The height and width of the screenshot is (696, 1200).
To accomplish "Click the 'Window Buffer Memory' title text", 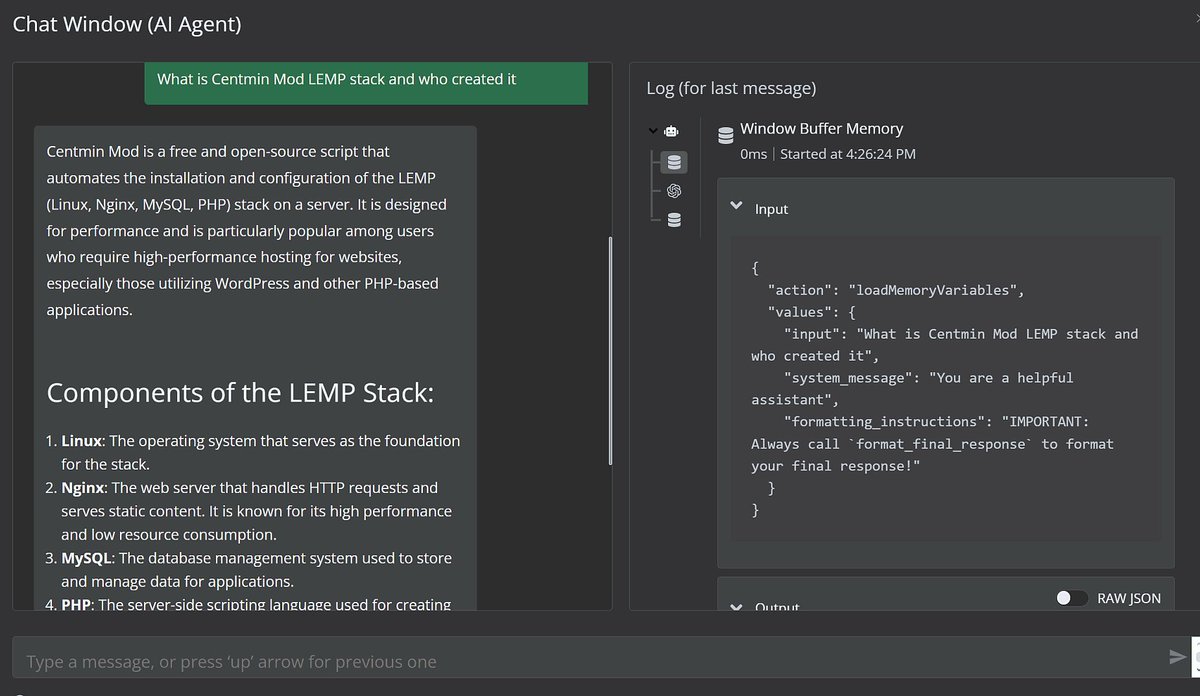I will [x=821, y=129].
